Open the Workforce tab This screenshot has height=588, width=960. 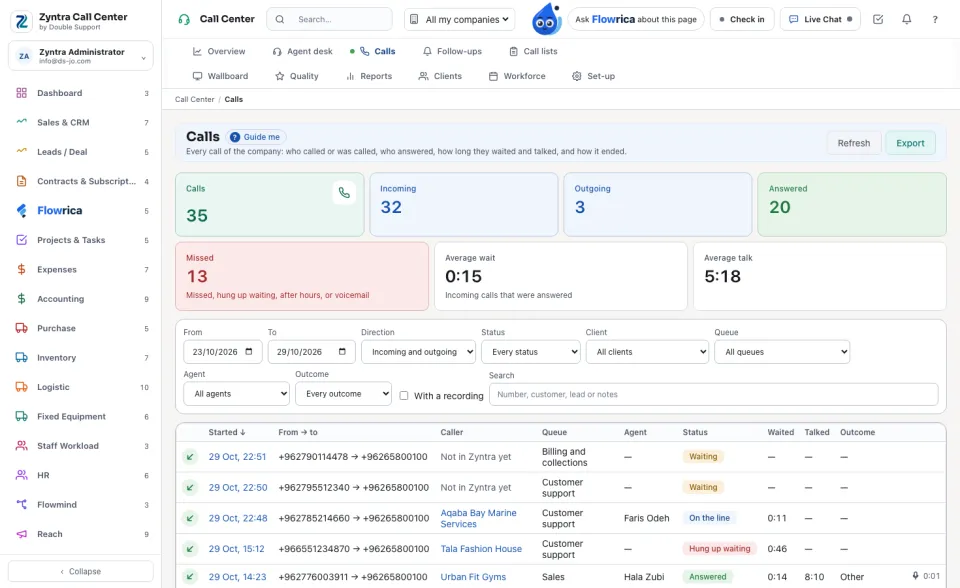pyautogui.click(x=517, y=76)
